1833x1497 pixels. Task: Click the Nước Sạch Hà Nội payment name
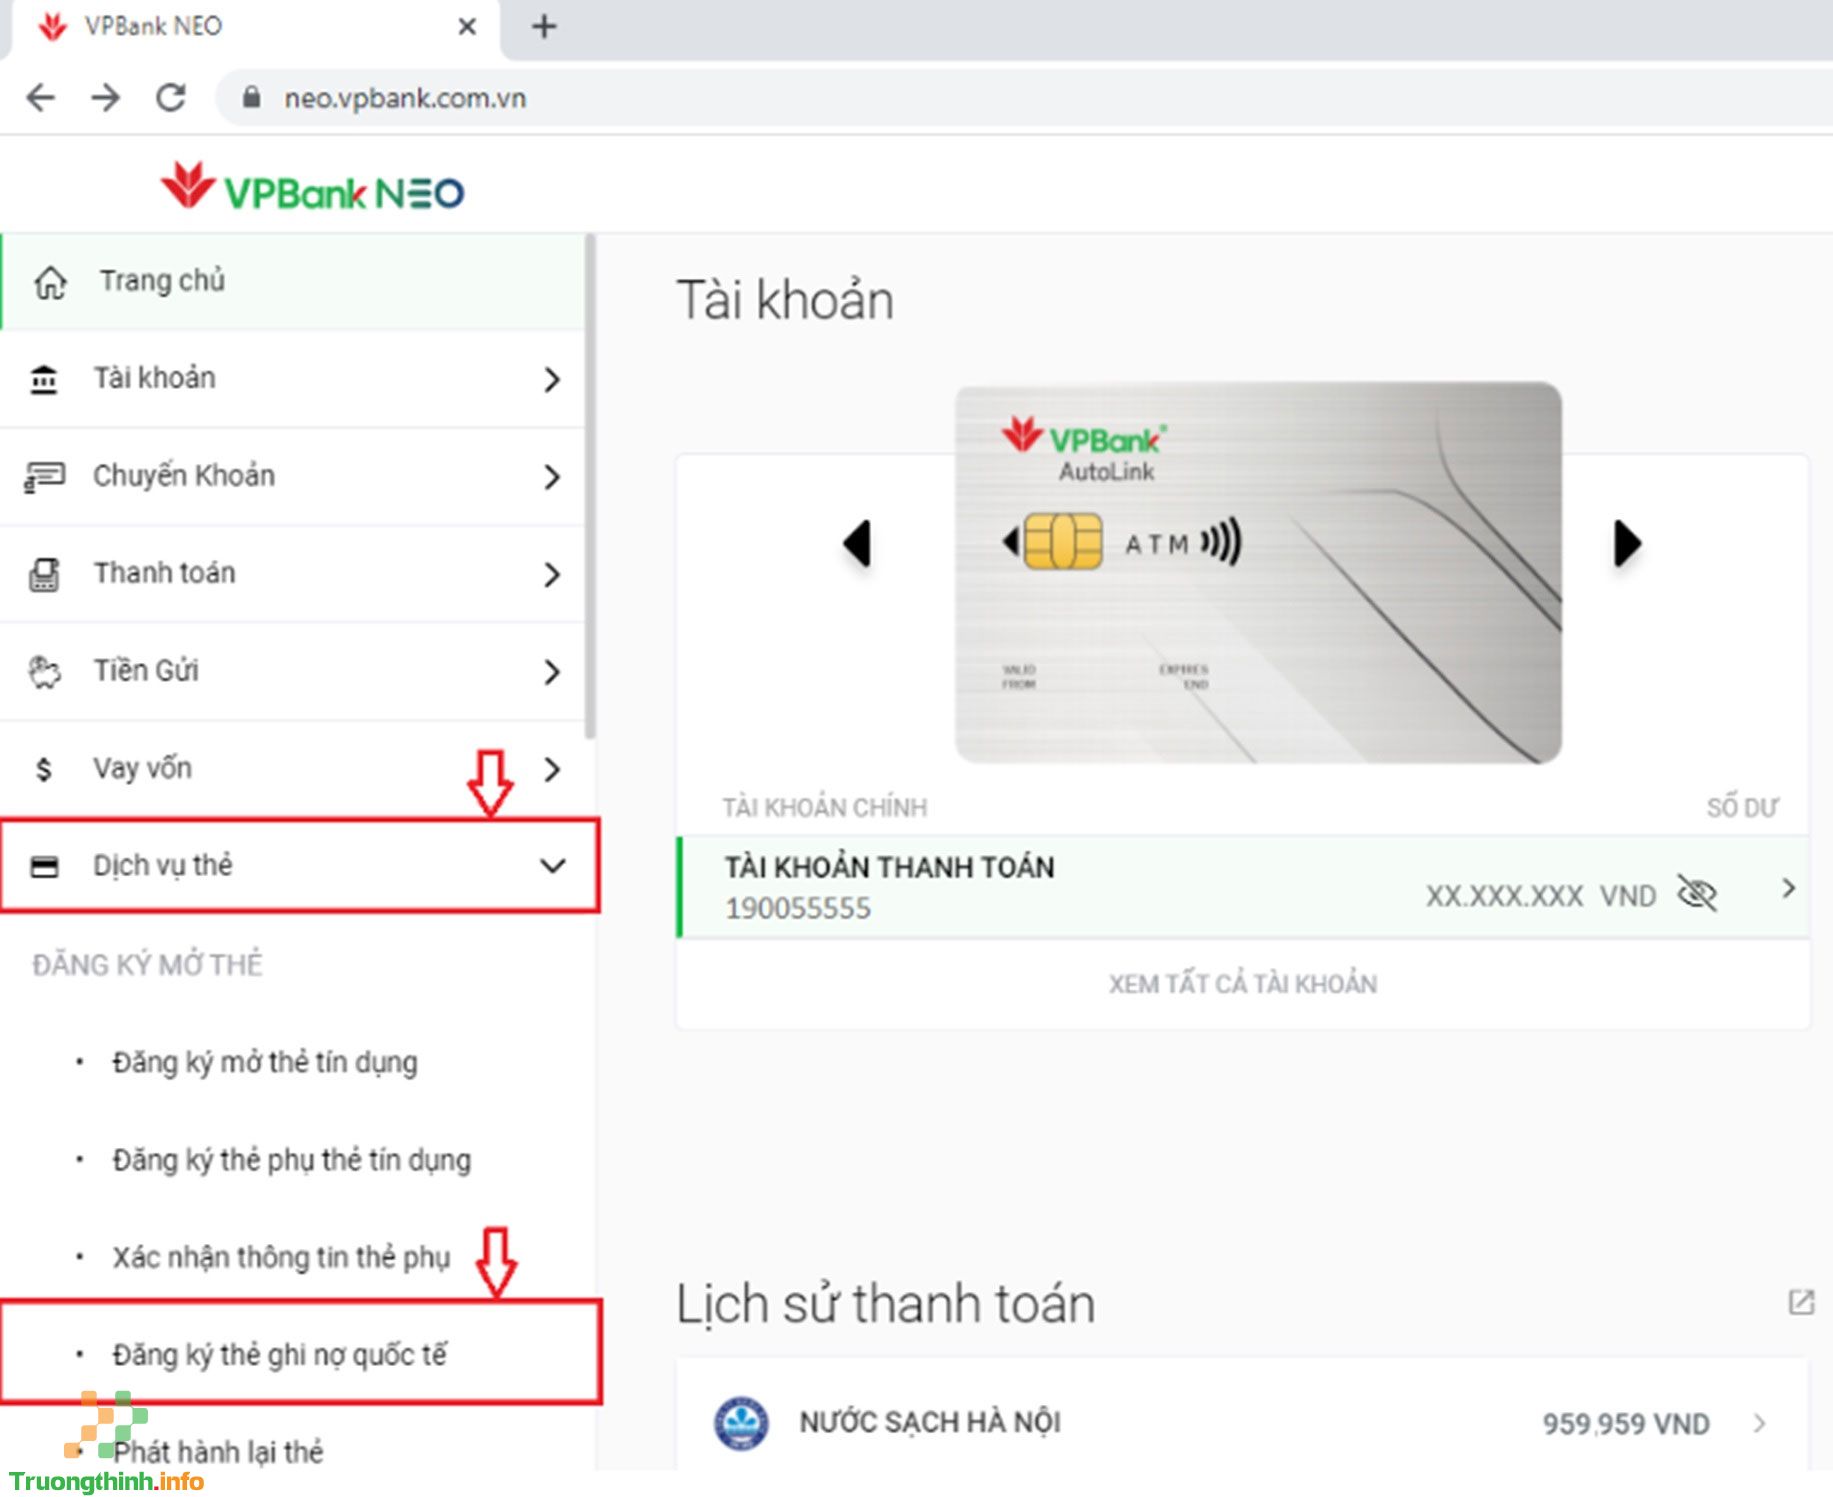tap(930, 1422)
